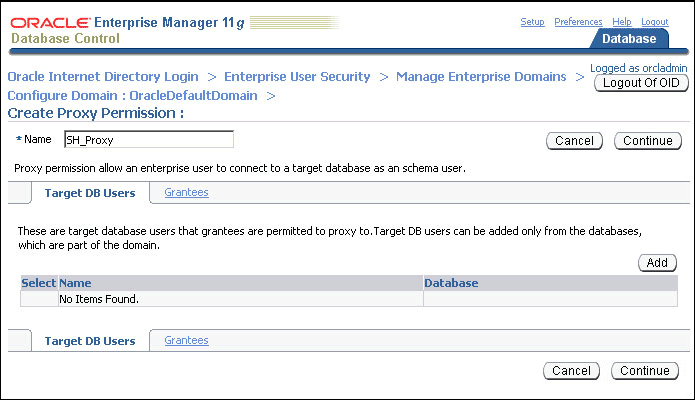Open the Setup link
Screen dimensions: 695x400
[x=532, y=22]
